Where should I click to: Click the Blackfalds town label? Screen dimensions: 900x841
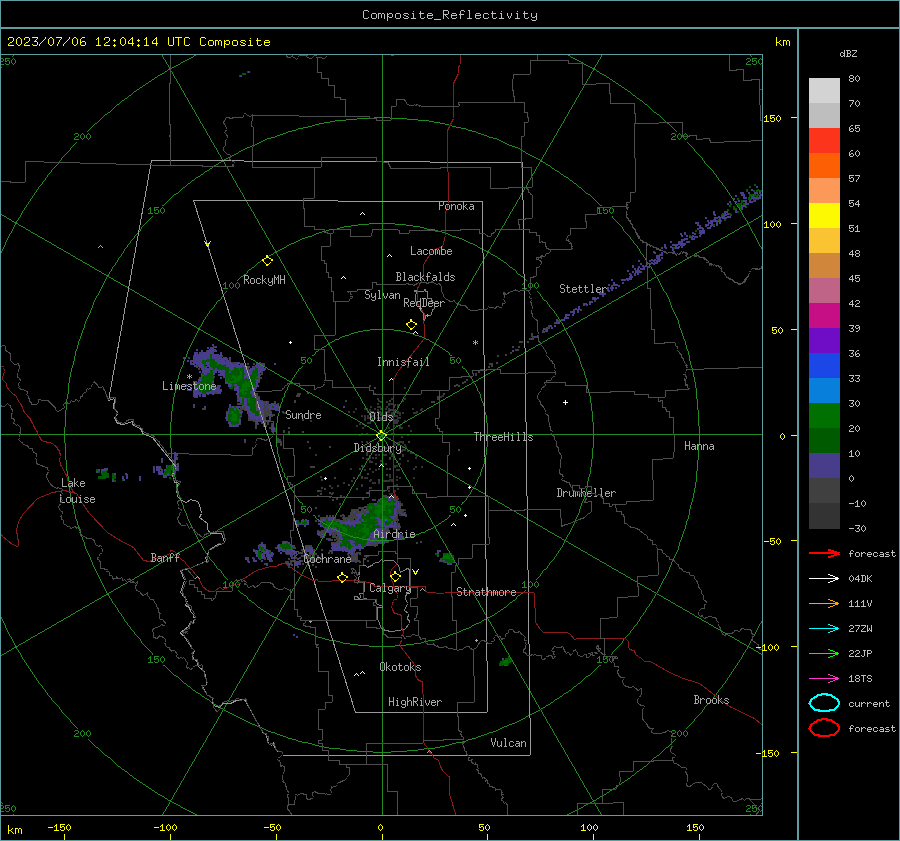(425, 277)
